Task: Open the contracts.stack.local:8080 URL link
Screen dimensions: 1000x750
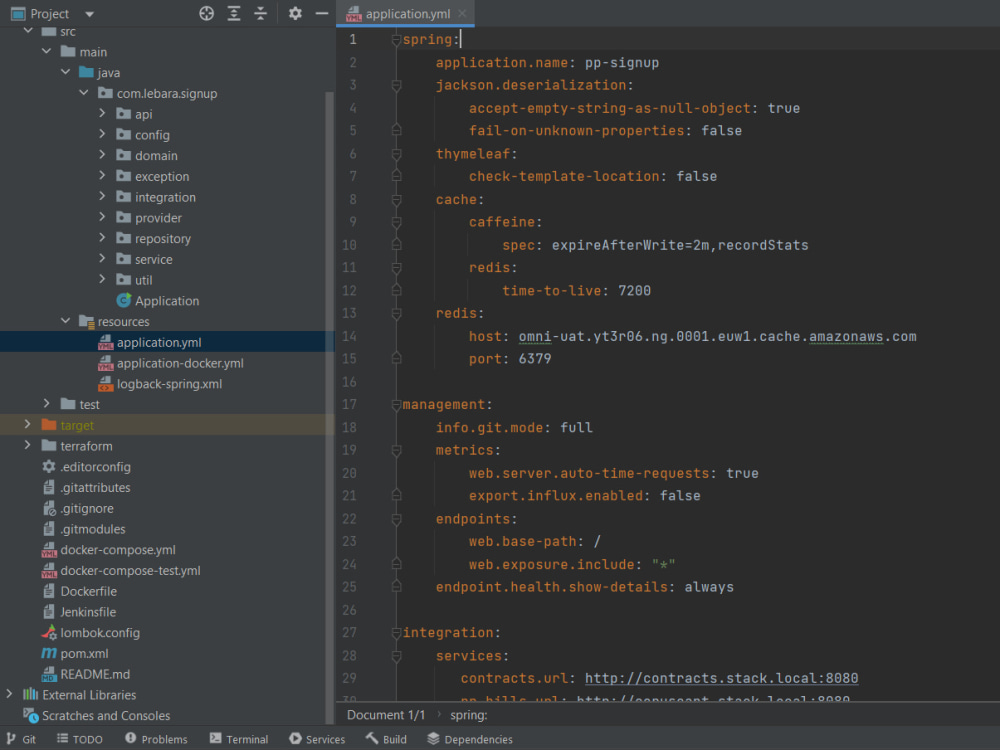Action: click(721, 678)
